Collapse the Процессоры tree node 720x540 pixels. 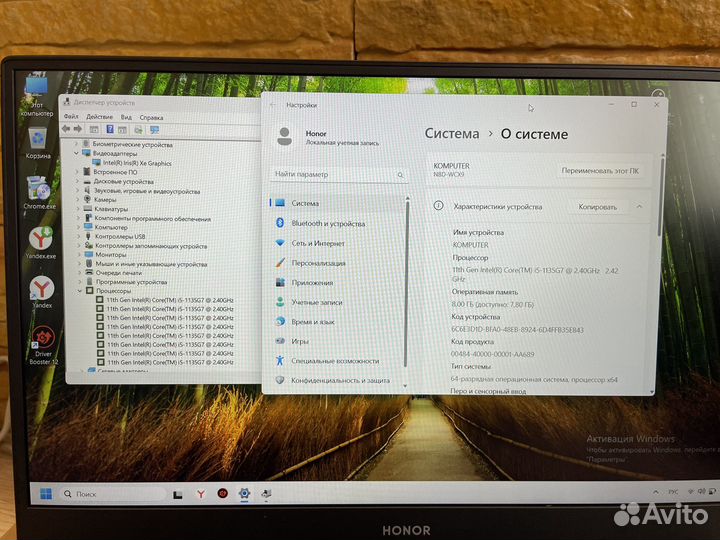[x=79, y=290]
